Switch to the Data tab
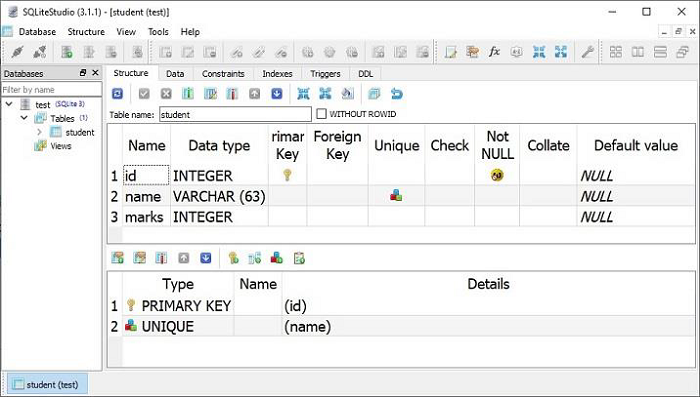 175,74
